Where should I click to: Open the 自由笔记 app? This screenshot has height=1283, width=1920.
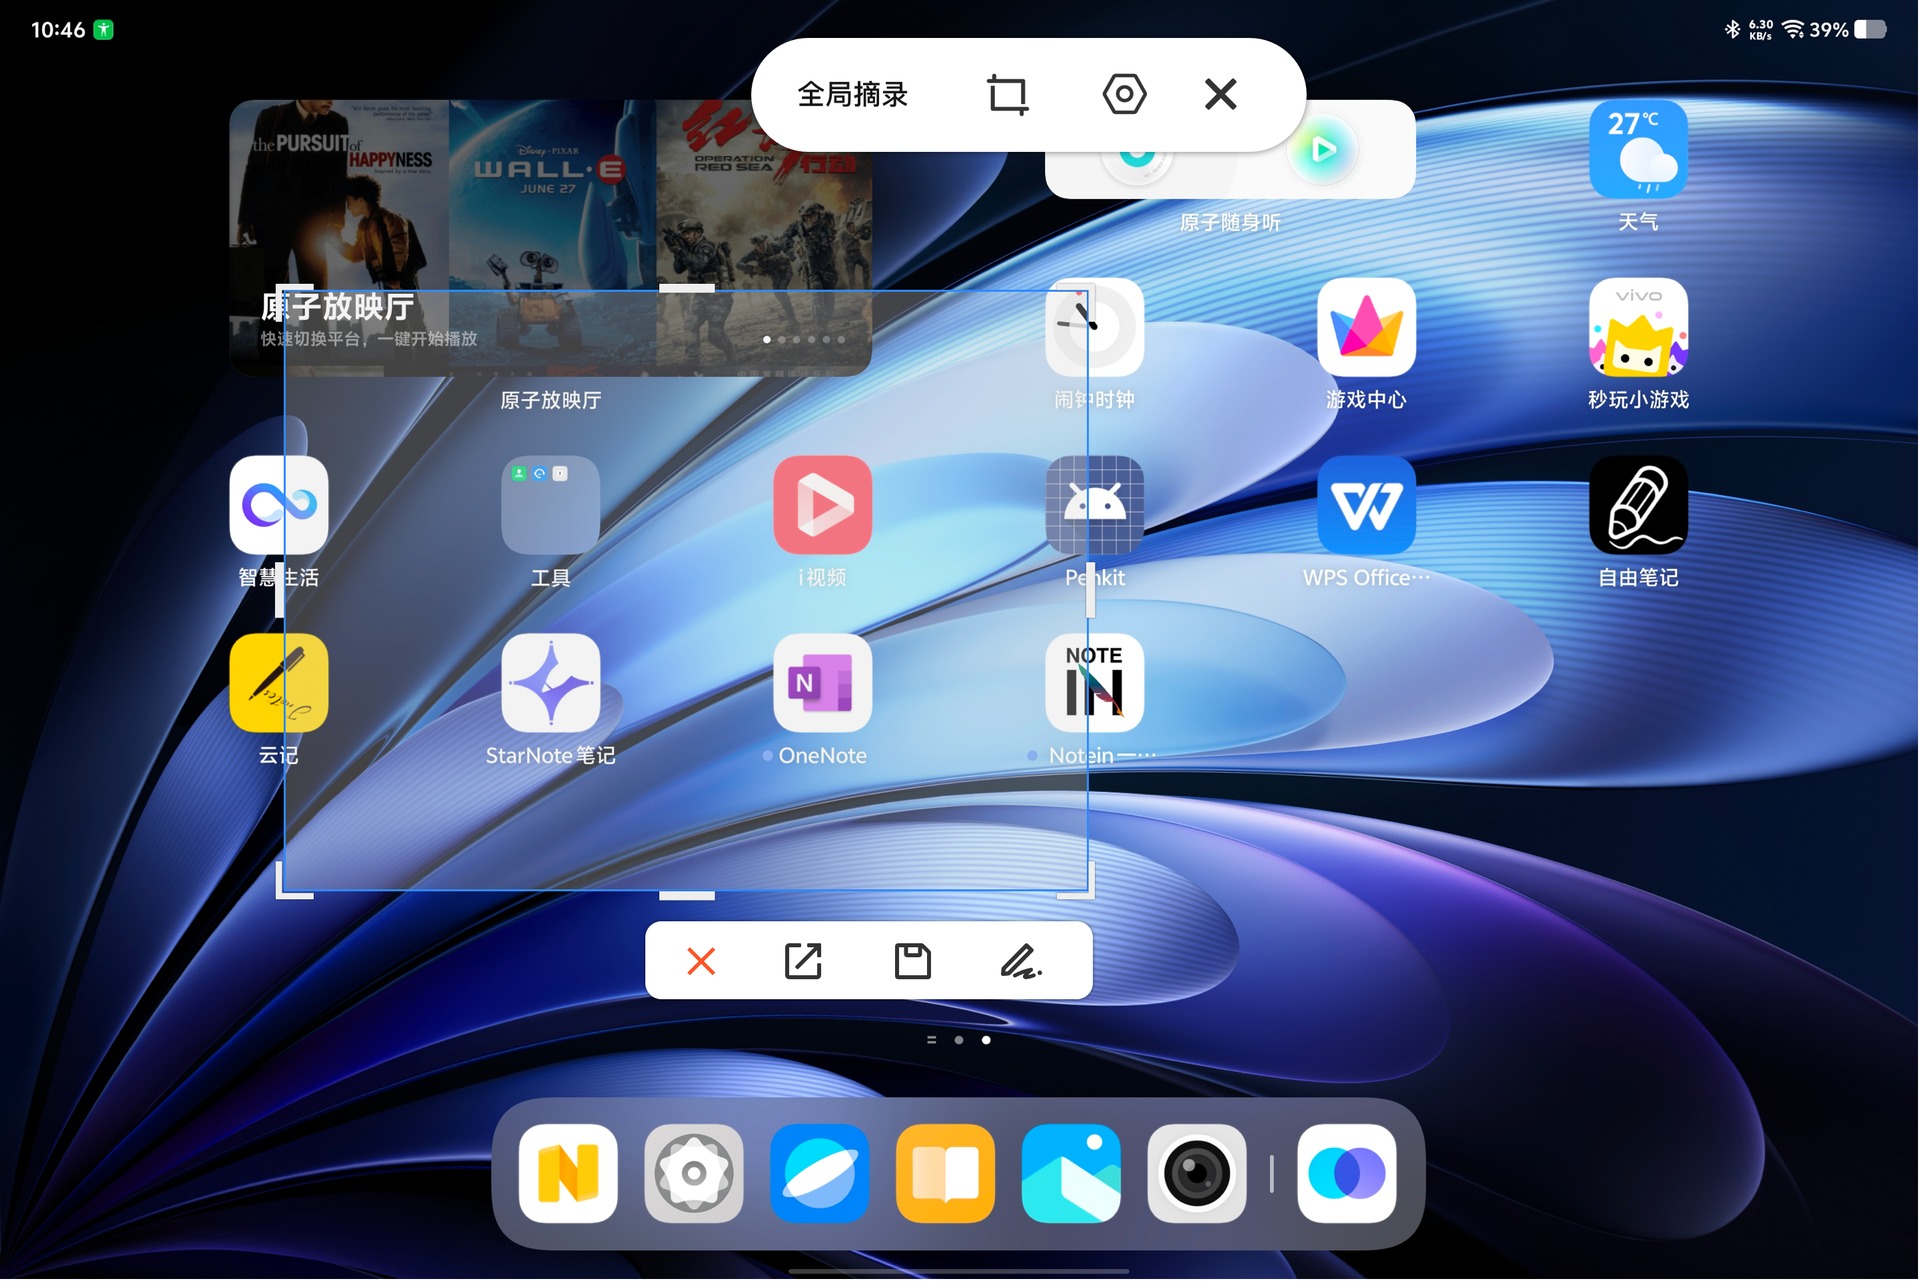(1638, 505)
